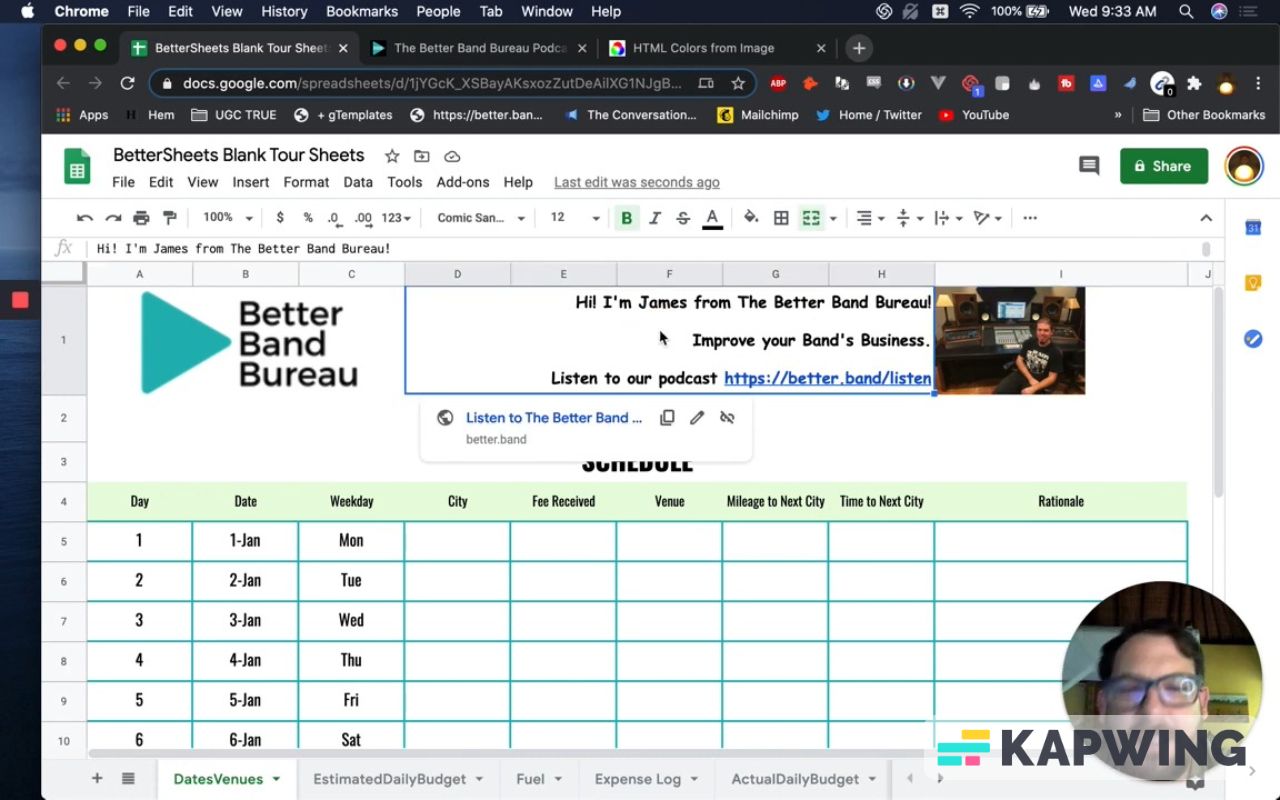Format cell as percent
This screenshot has height=800, width=1280.
point(308,218)
